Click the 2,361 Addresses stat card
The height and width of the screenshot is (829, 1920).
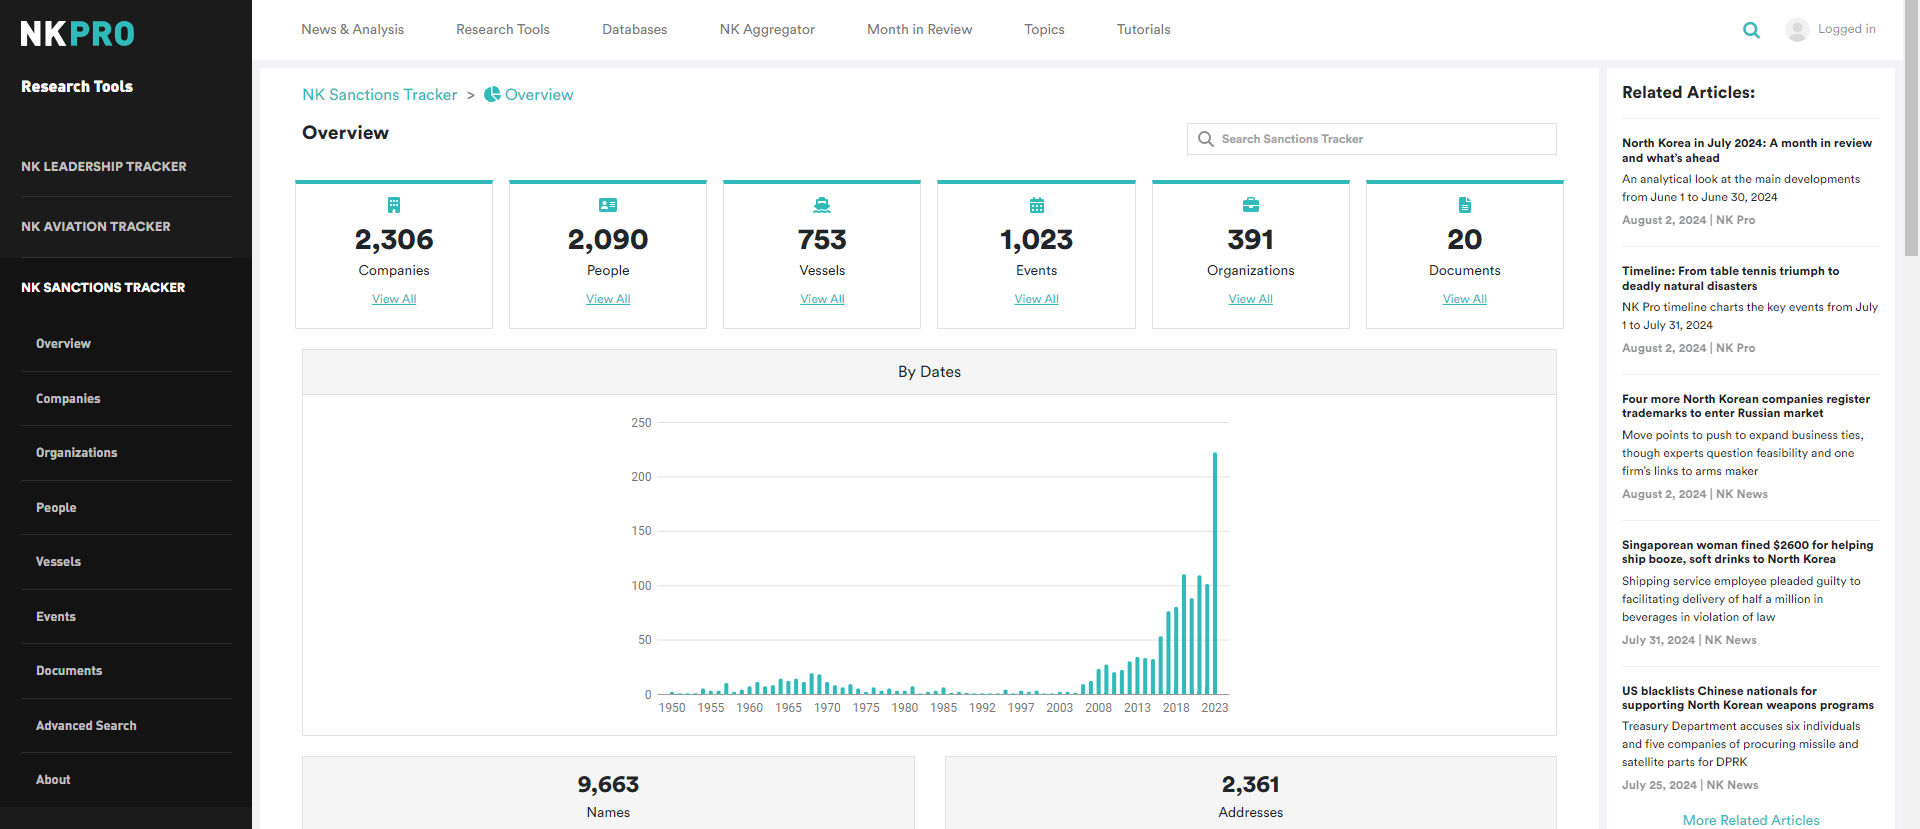coord(1250,793)
